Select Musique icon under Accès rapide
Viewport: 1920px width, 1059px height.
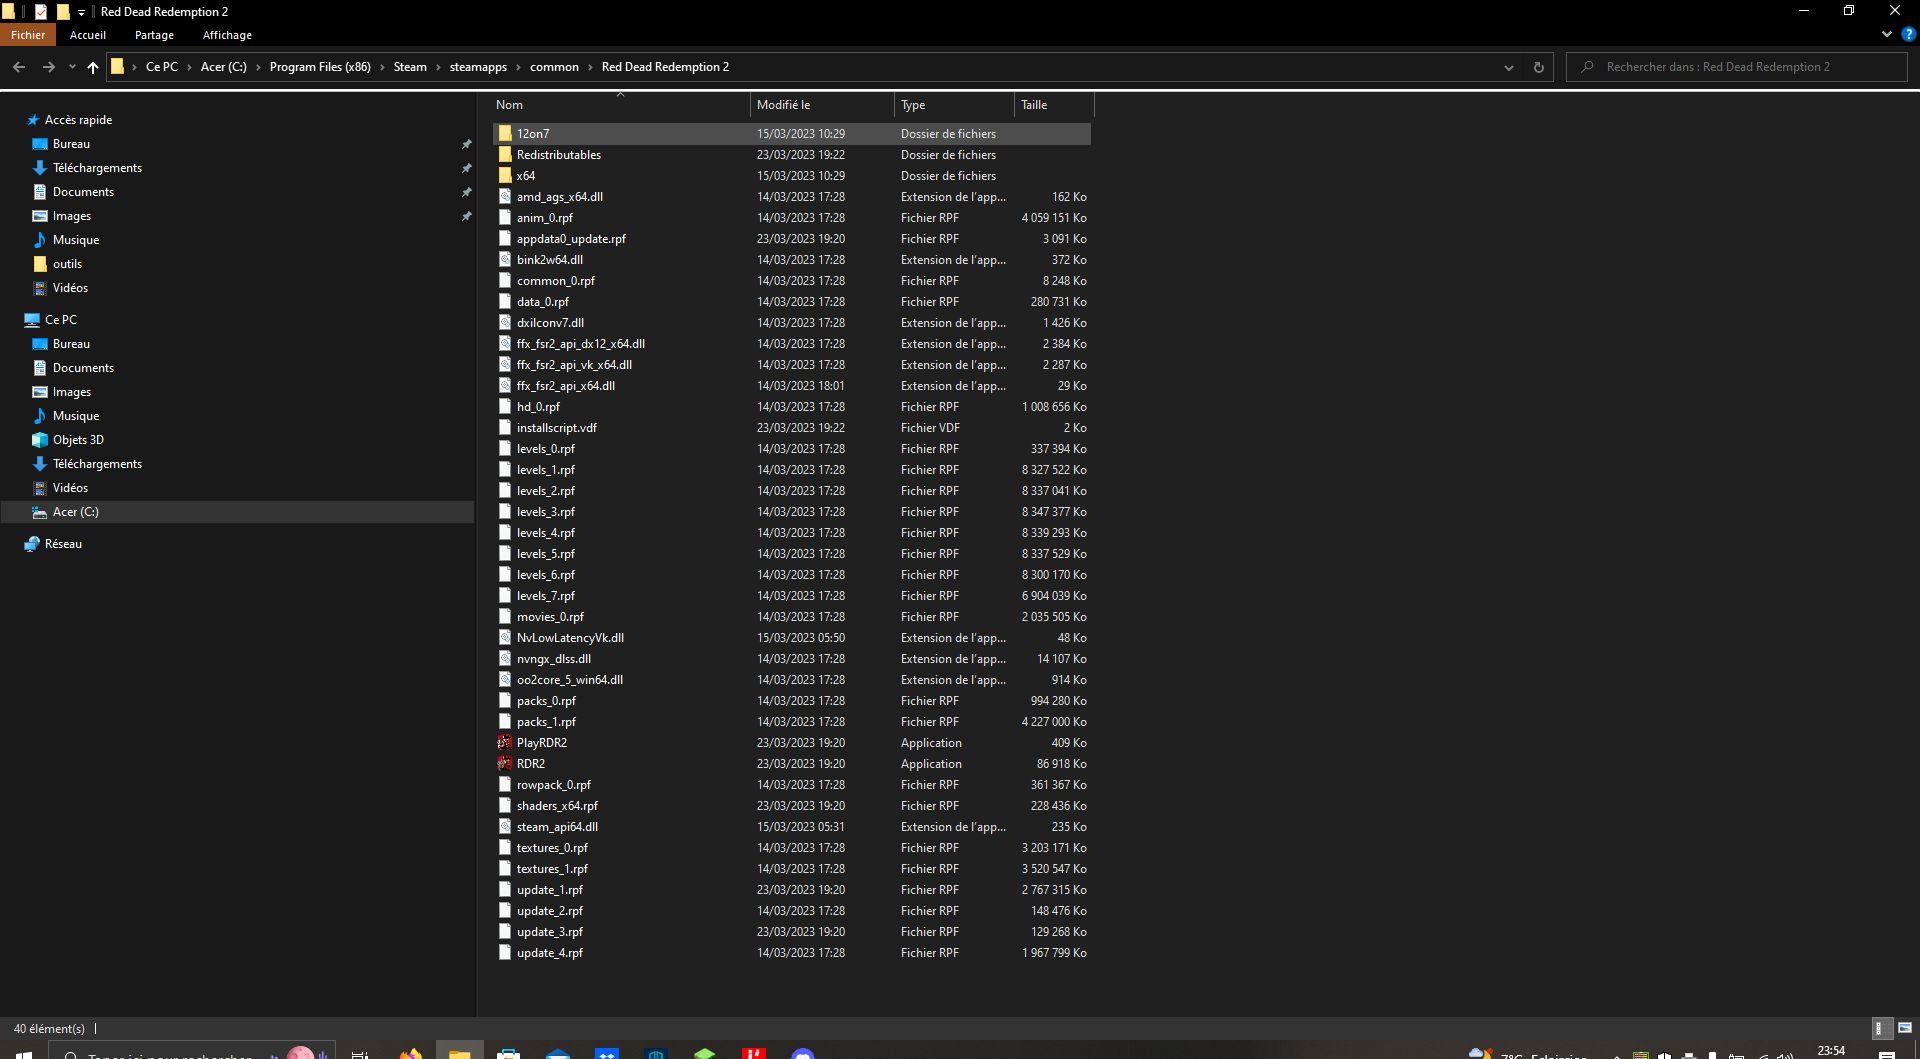click(x=40, y=240)
